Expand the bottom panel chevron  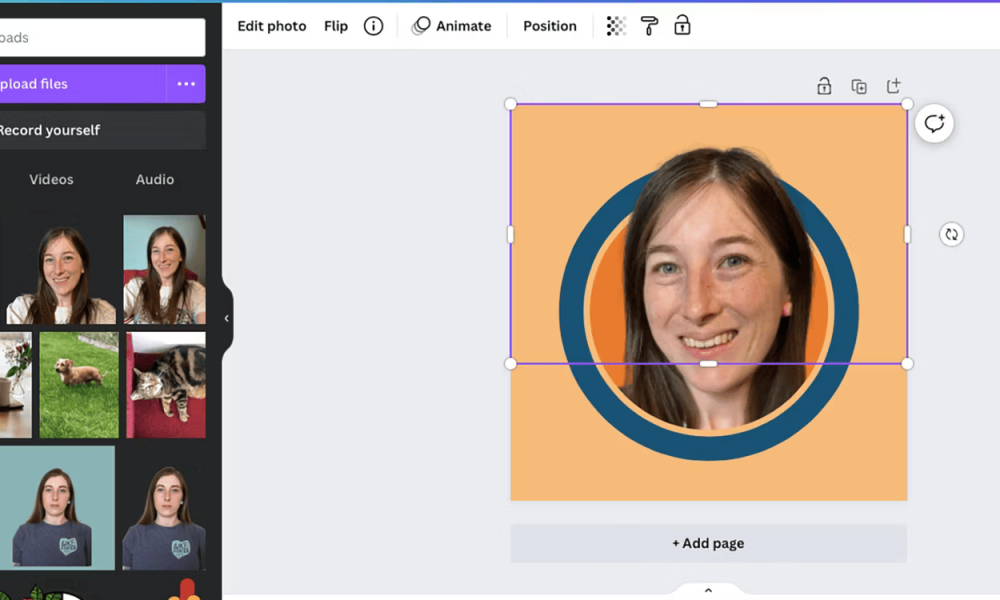click(708, 590)
